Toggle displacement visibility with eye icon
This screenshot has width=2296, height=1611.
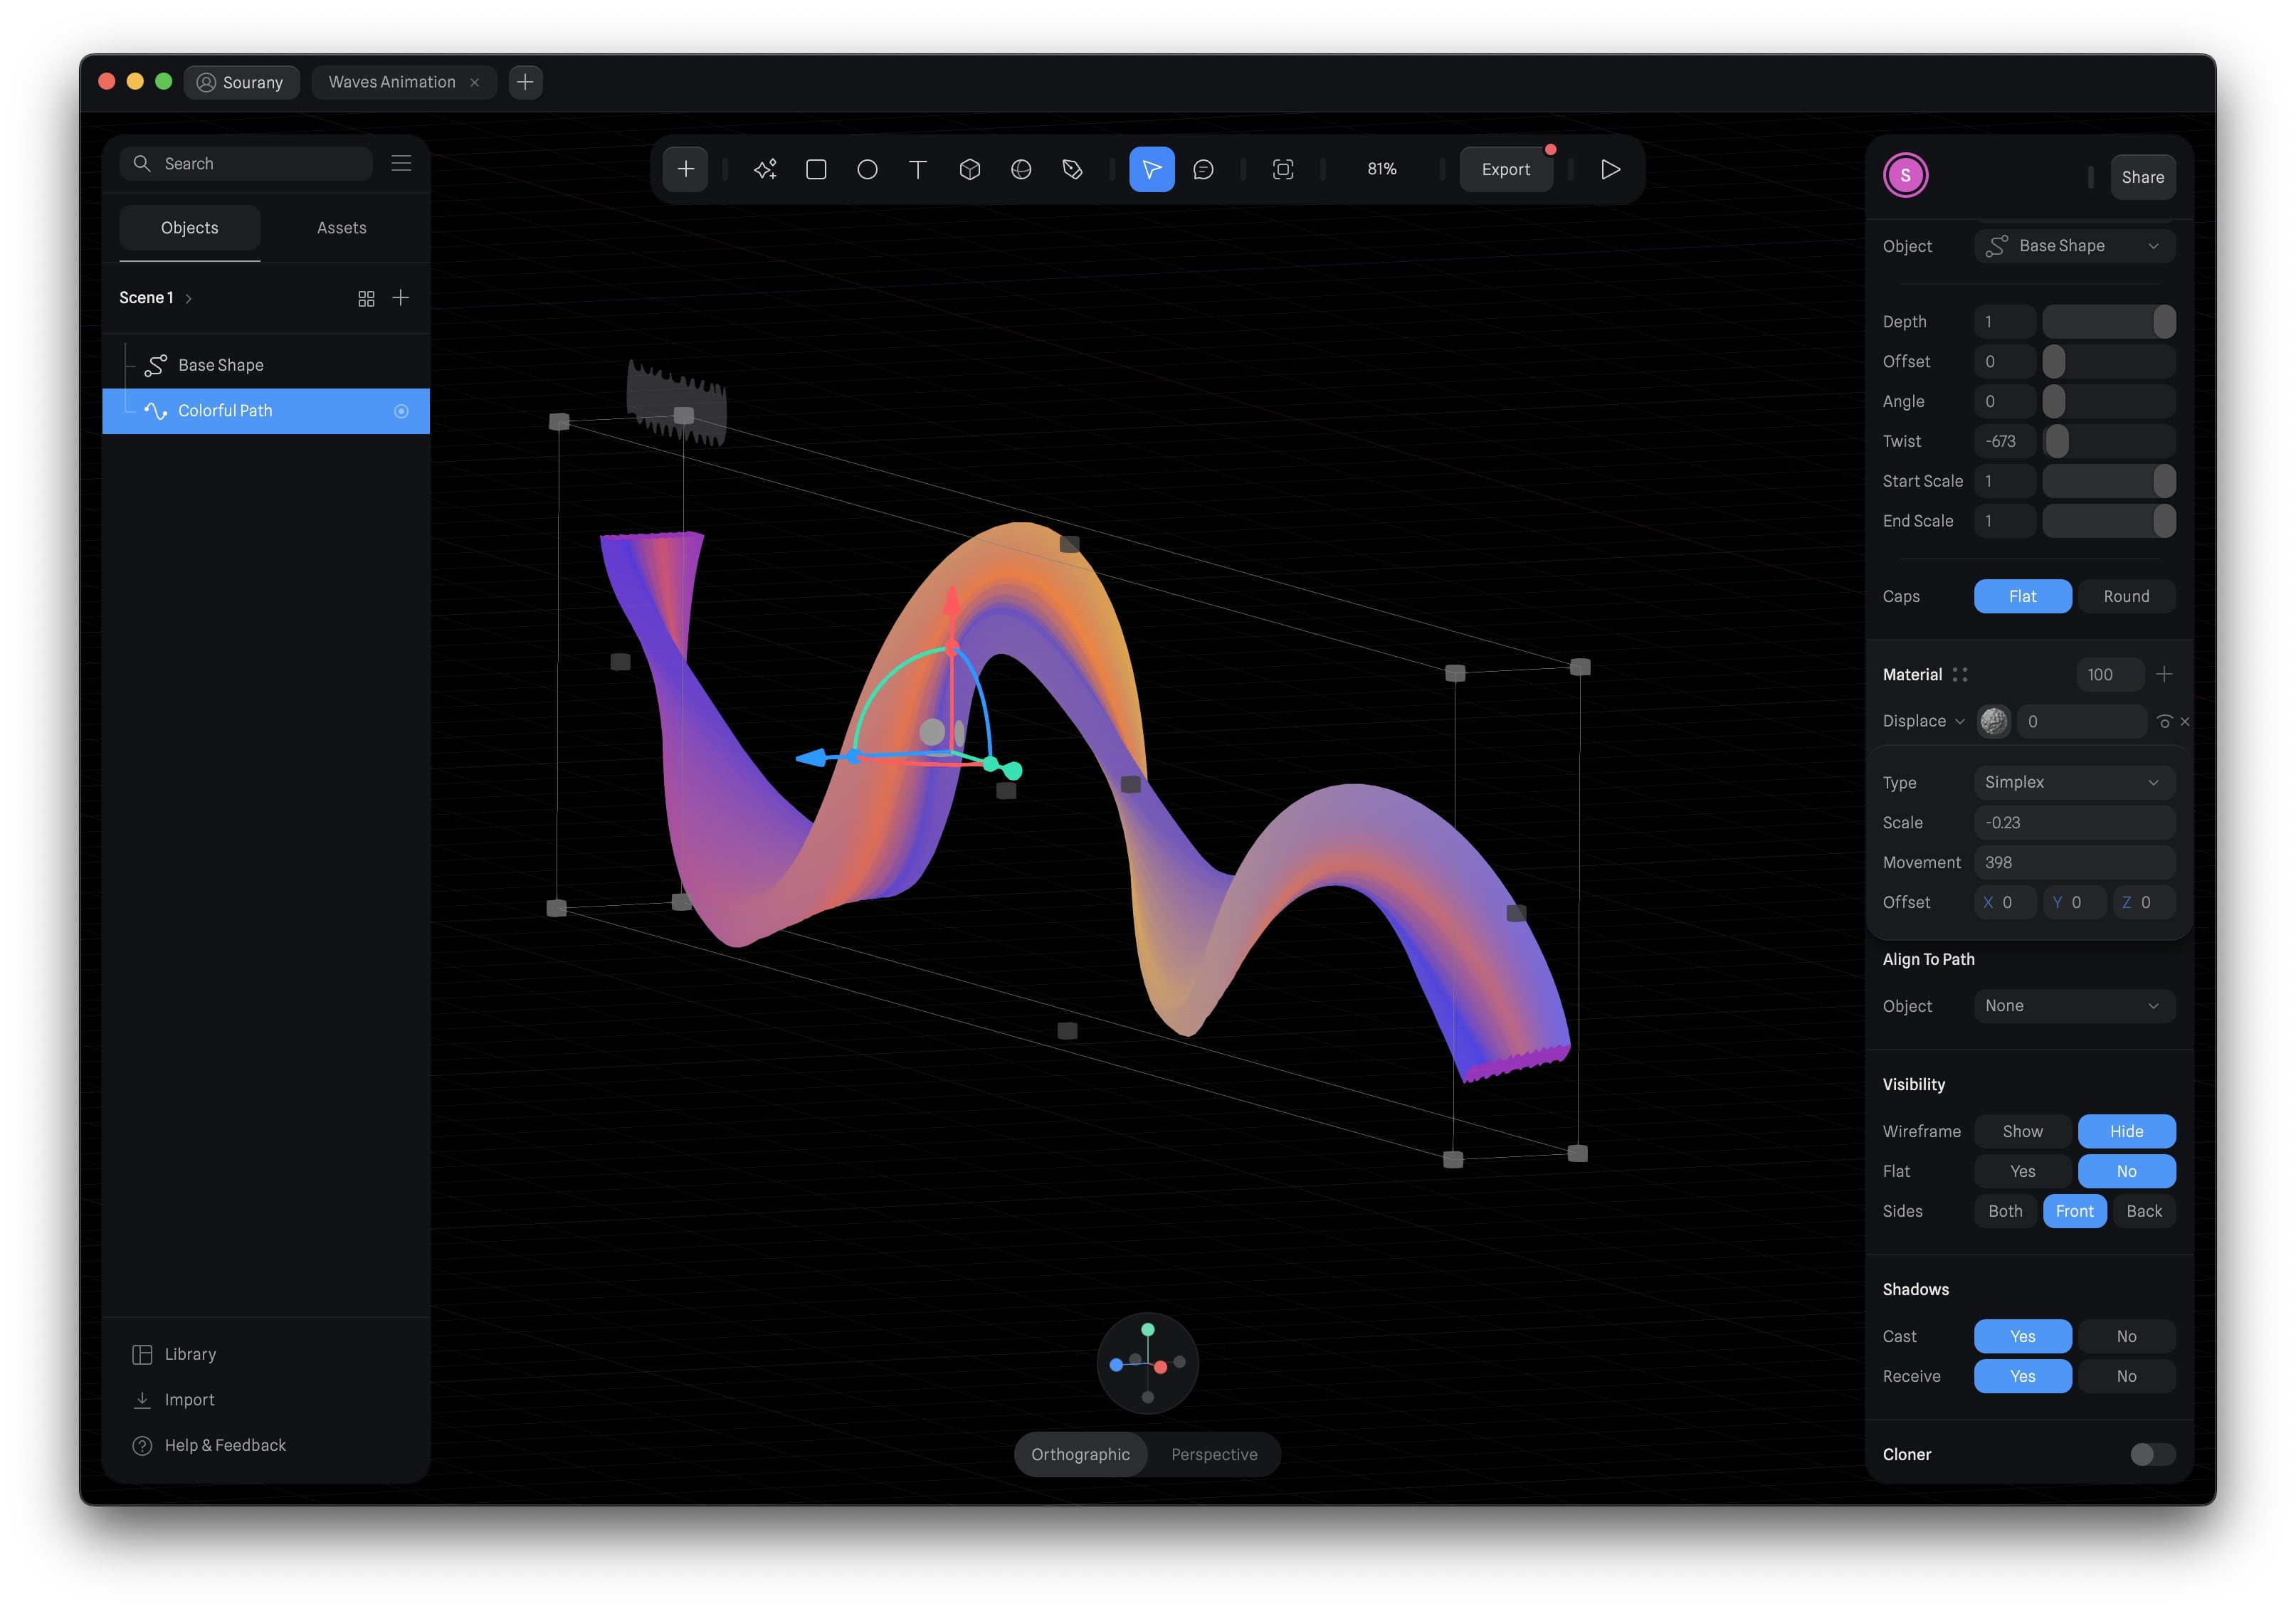(2163, 721)
